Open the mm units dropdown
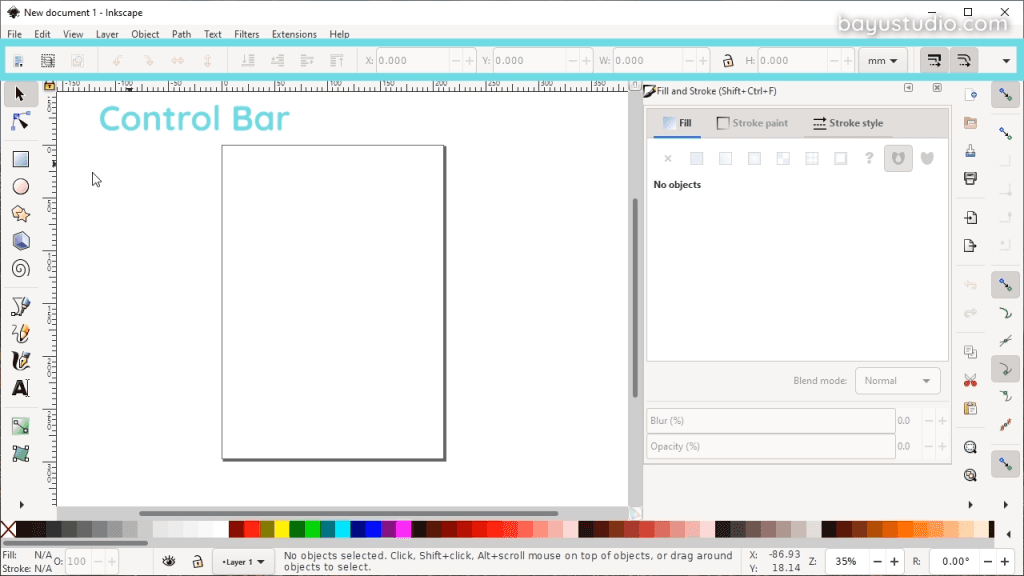 [x=882, y=61]
